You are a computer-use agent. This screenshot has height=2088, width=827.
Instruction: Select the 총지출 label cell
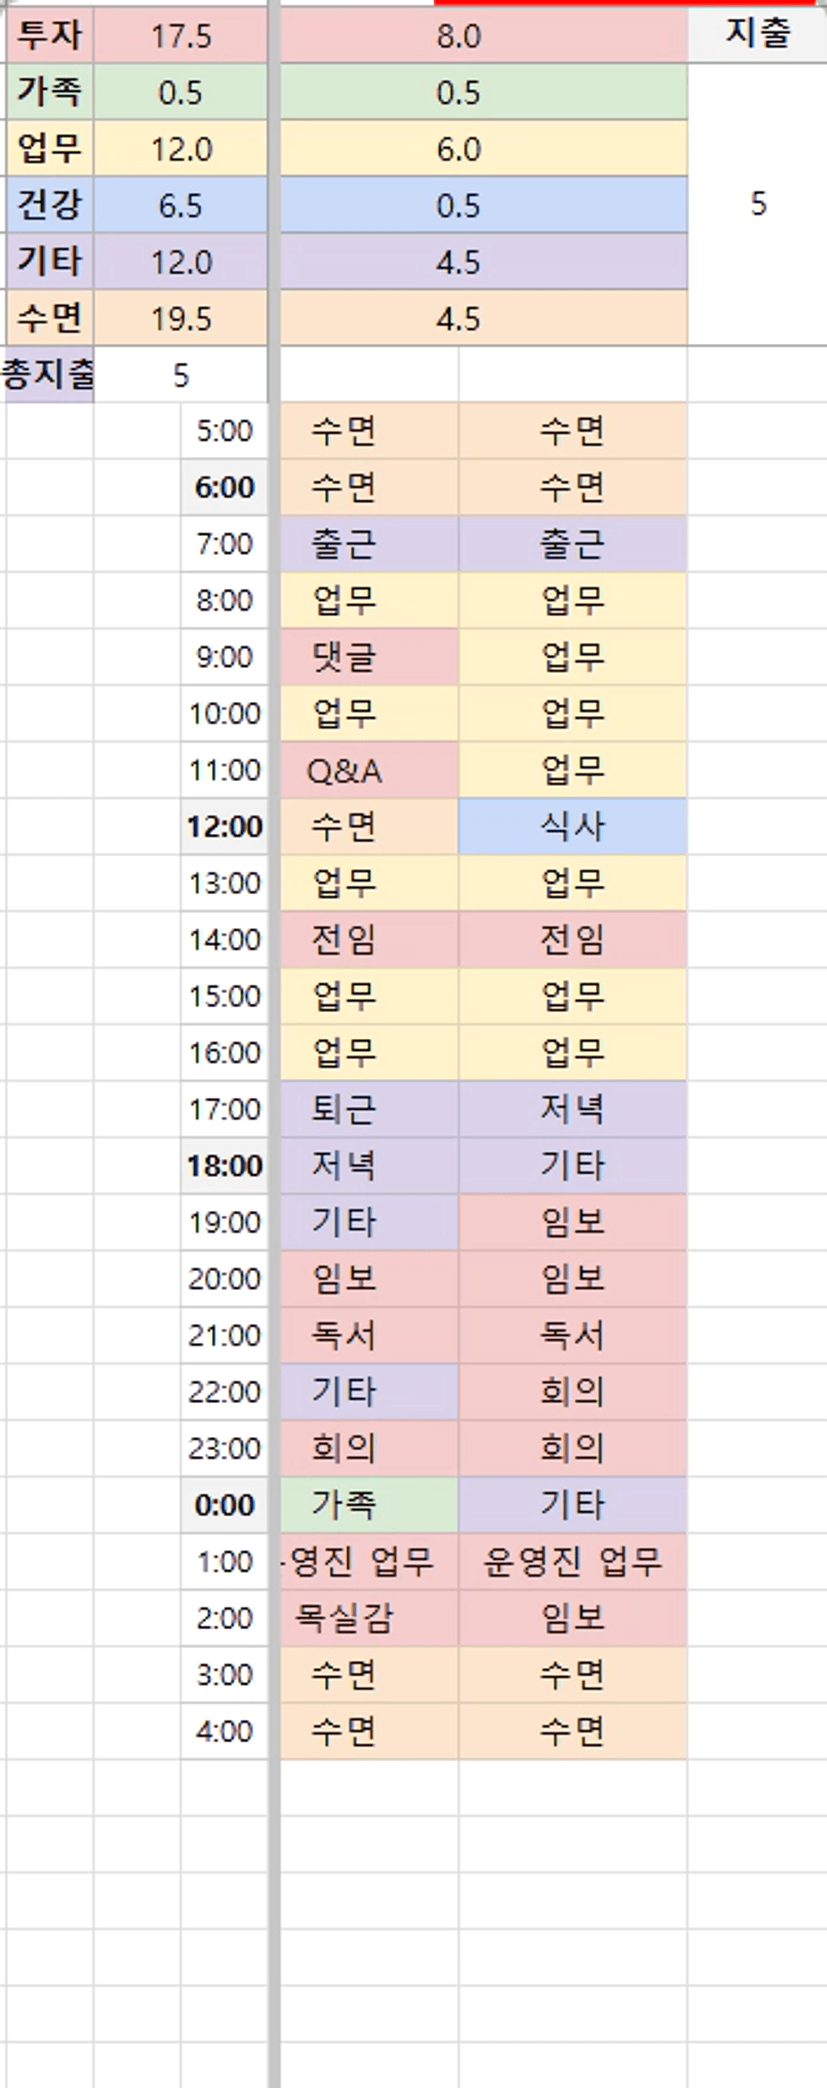(48, 375)
